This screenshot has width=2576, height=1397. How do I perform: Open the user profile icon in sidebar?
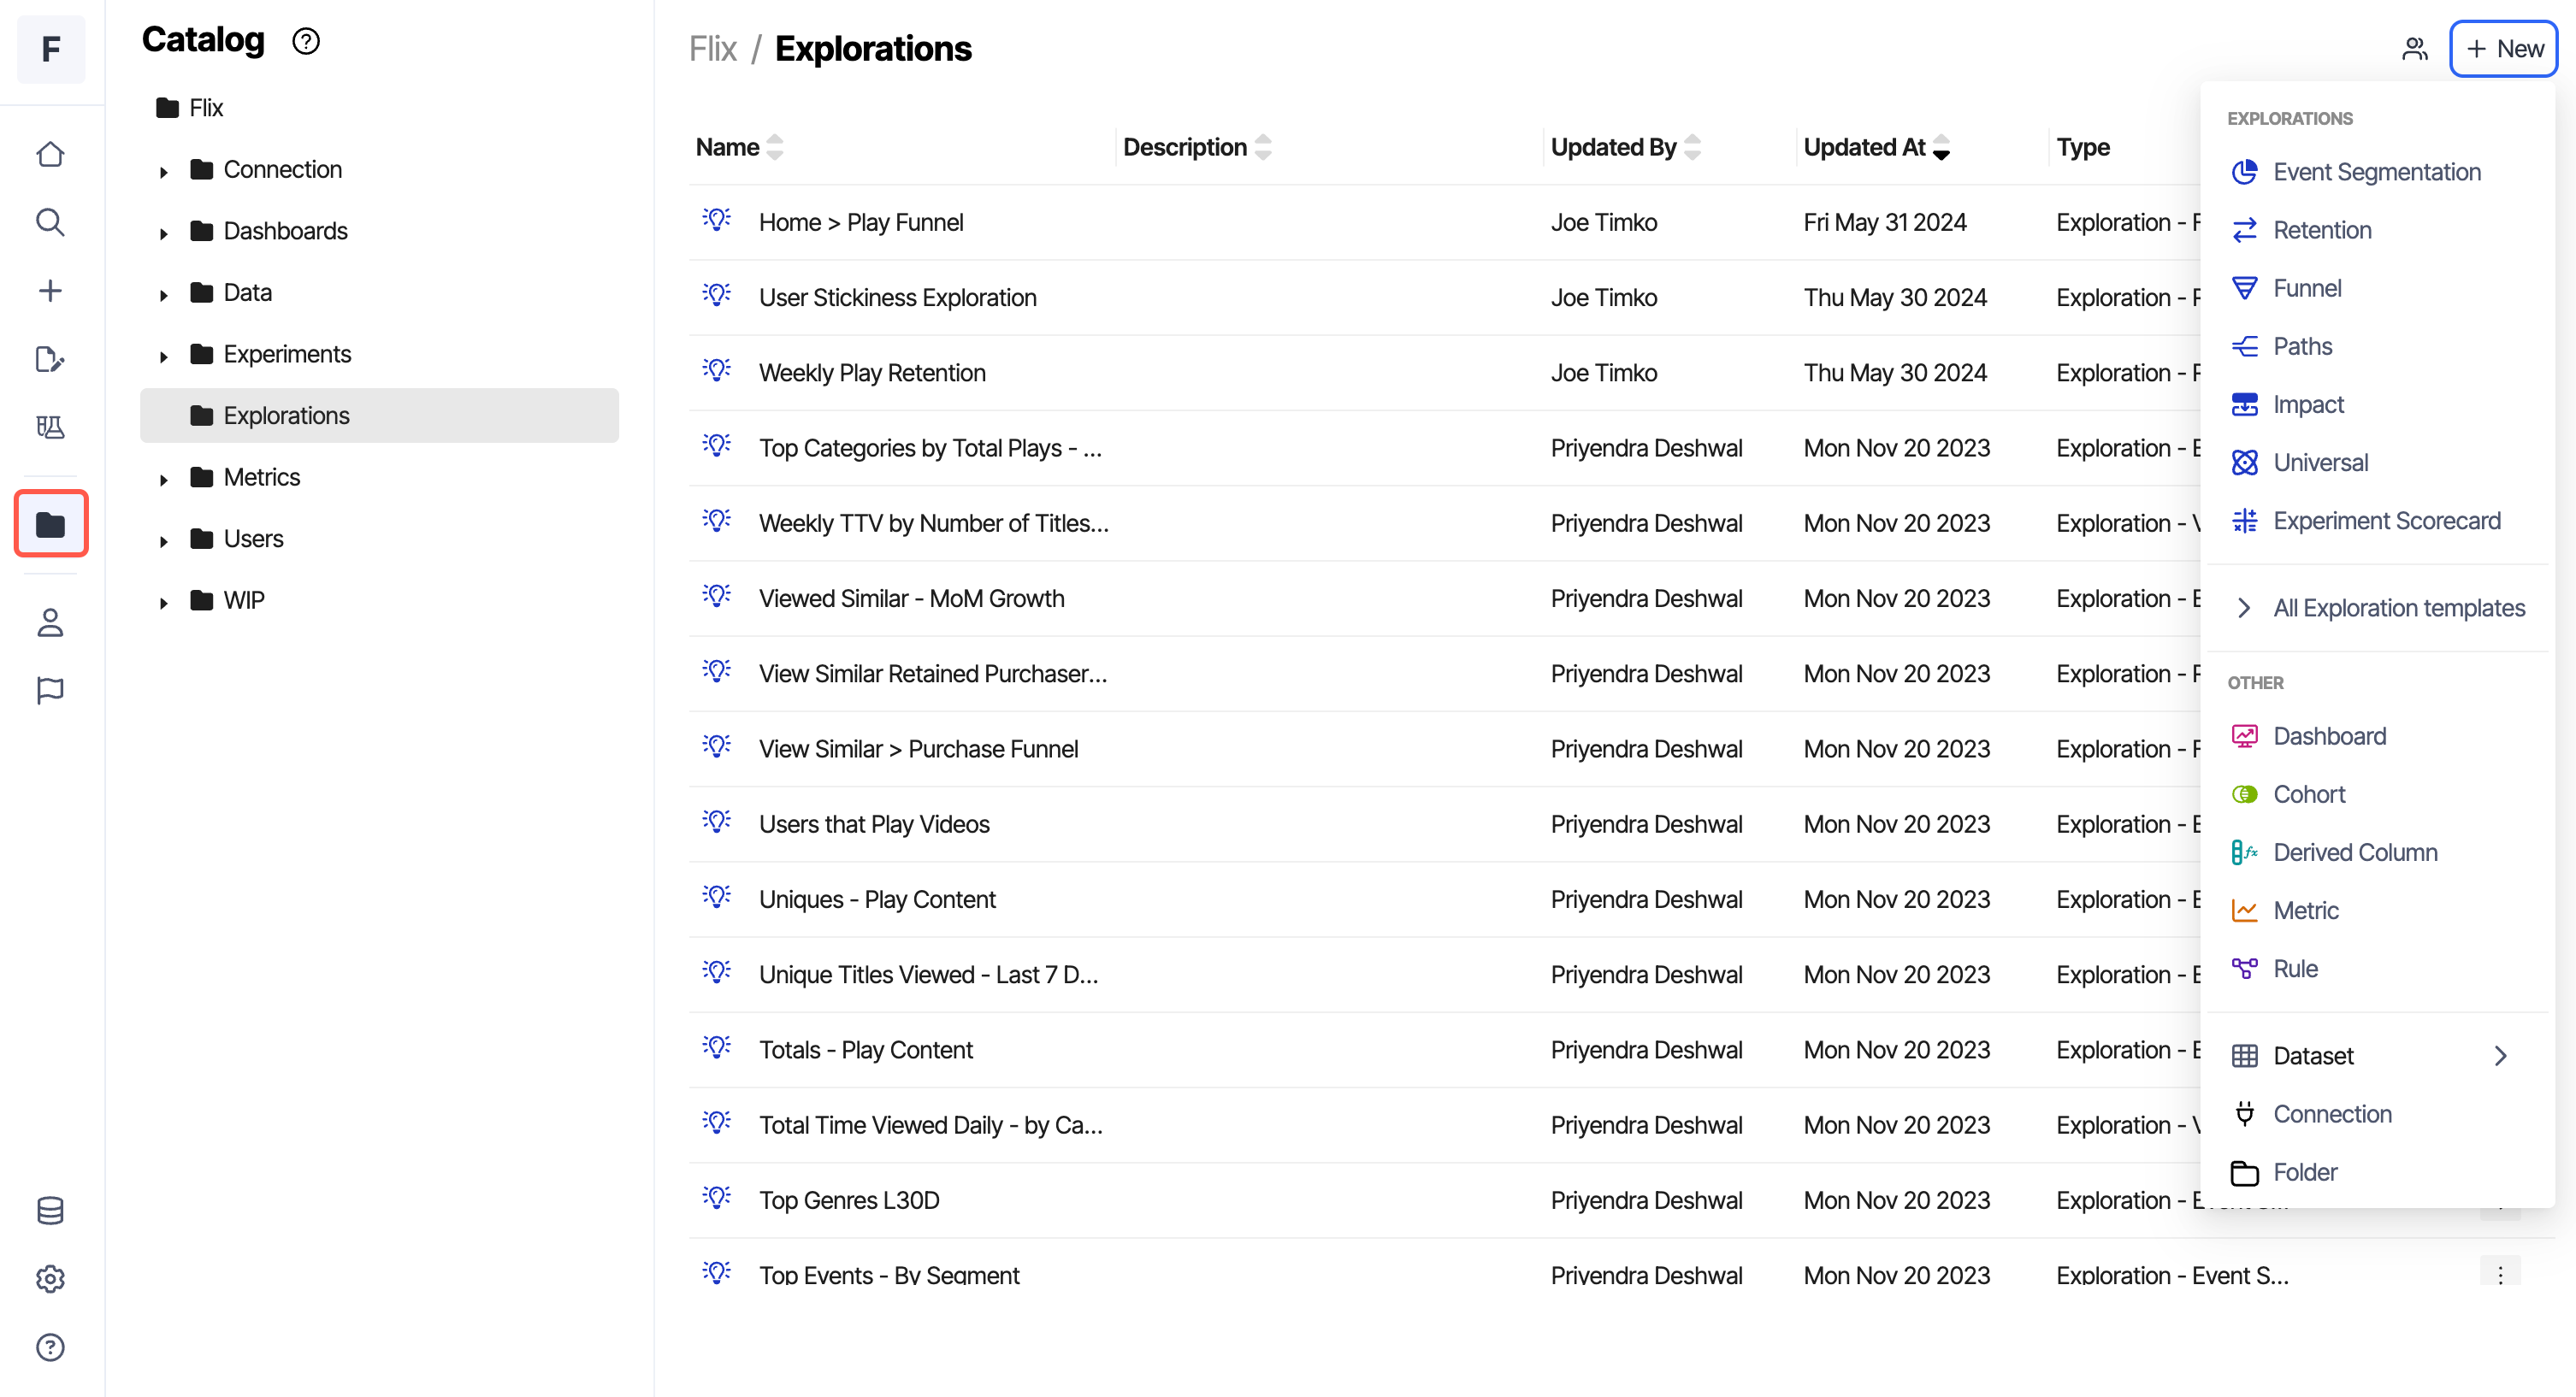50,622
